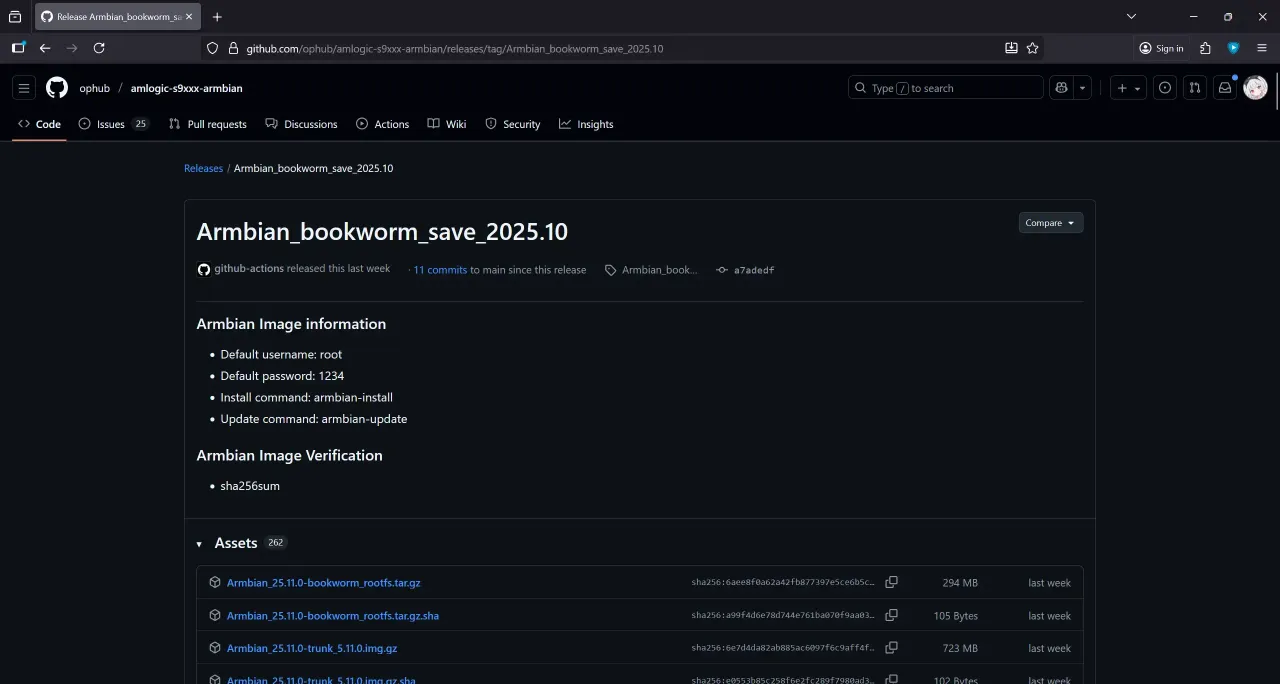Open the Wiki tab
This screenshot has height=684, width=1280.
coord(447,124)
